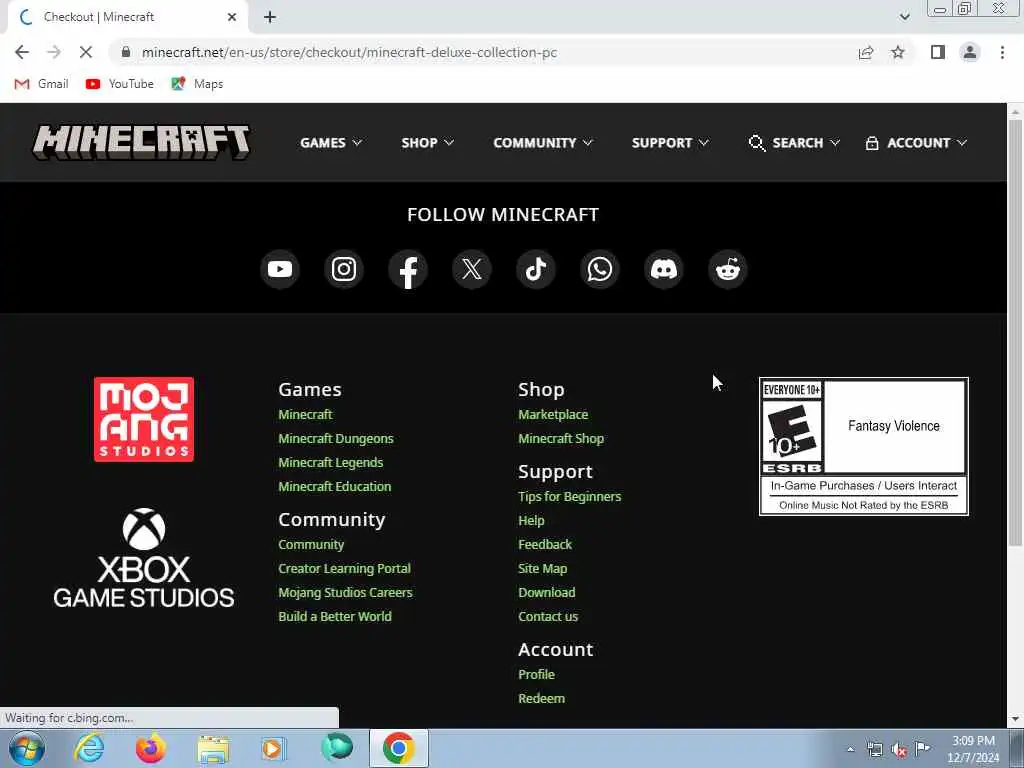Open the tab search chevron in Chrome
This screenshot has width=1024, height=768.
[904, 17]
